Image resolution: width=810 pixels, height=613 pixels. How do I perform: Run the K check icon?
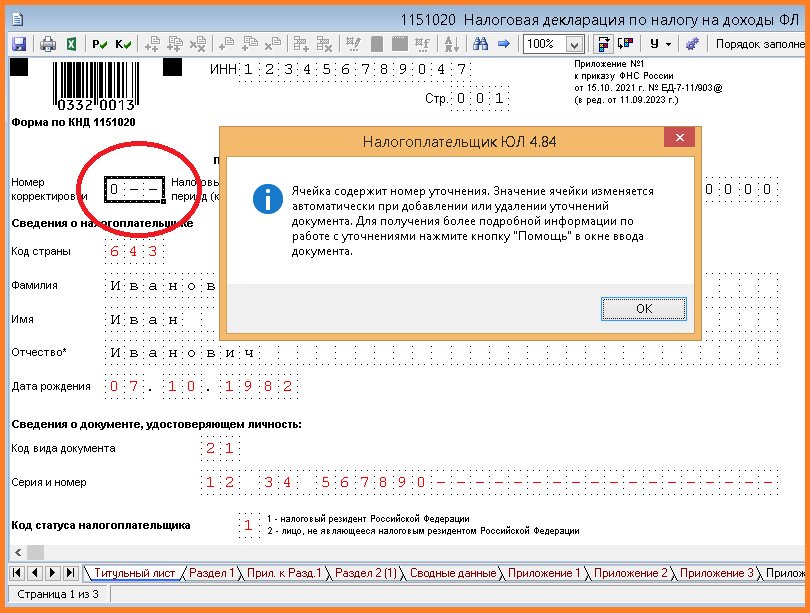point(123,44)
